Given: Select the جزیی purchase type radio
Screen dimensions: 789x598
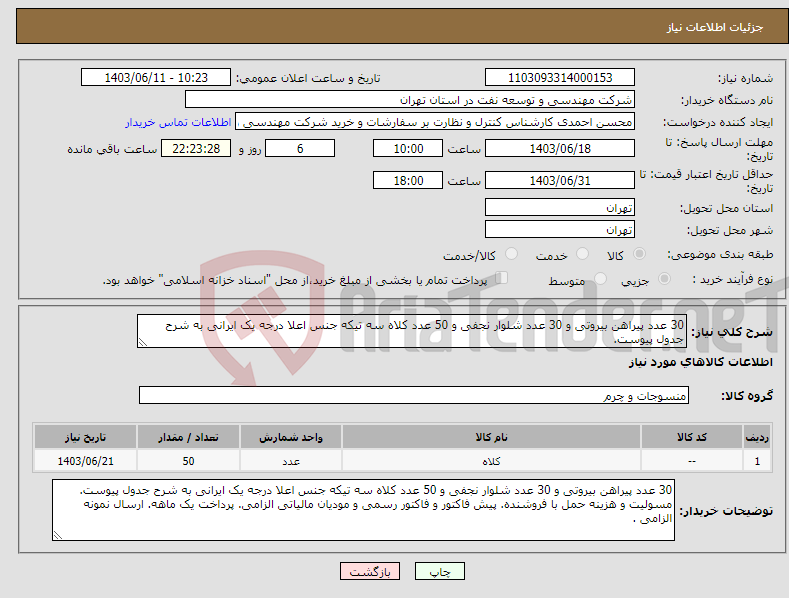Looking at the screenshot, I should point(664,278).
